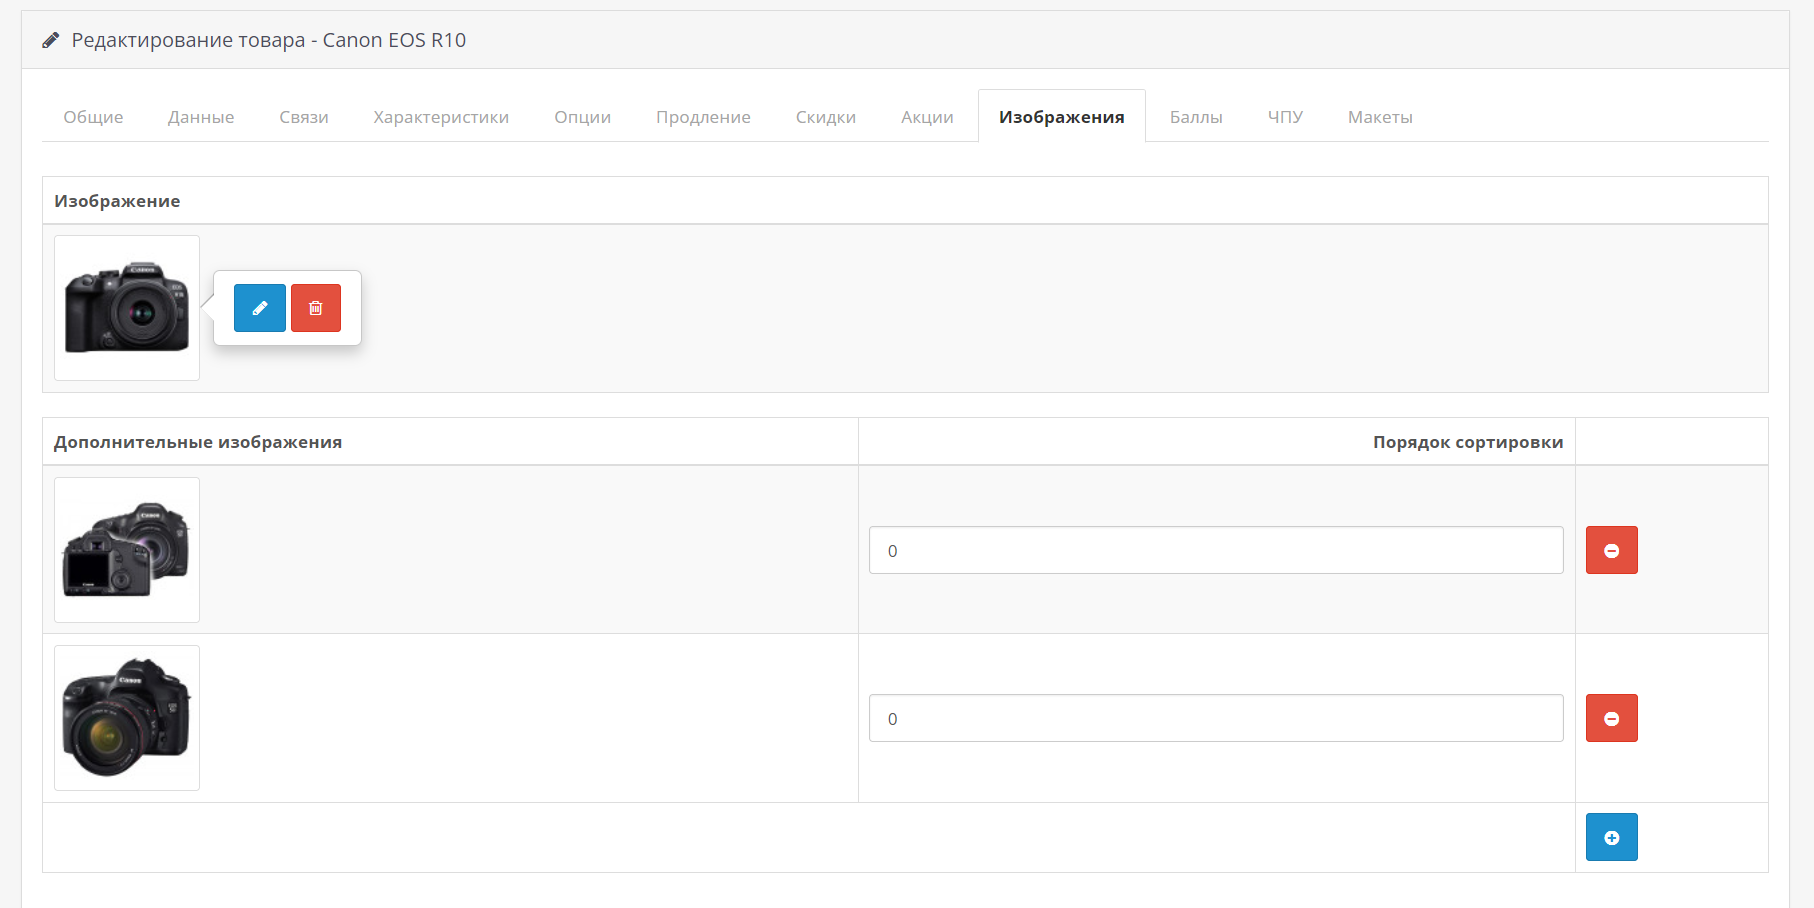Click the red trash delete image button

(x=315, y=308)
